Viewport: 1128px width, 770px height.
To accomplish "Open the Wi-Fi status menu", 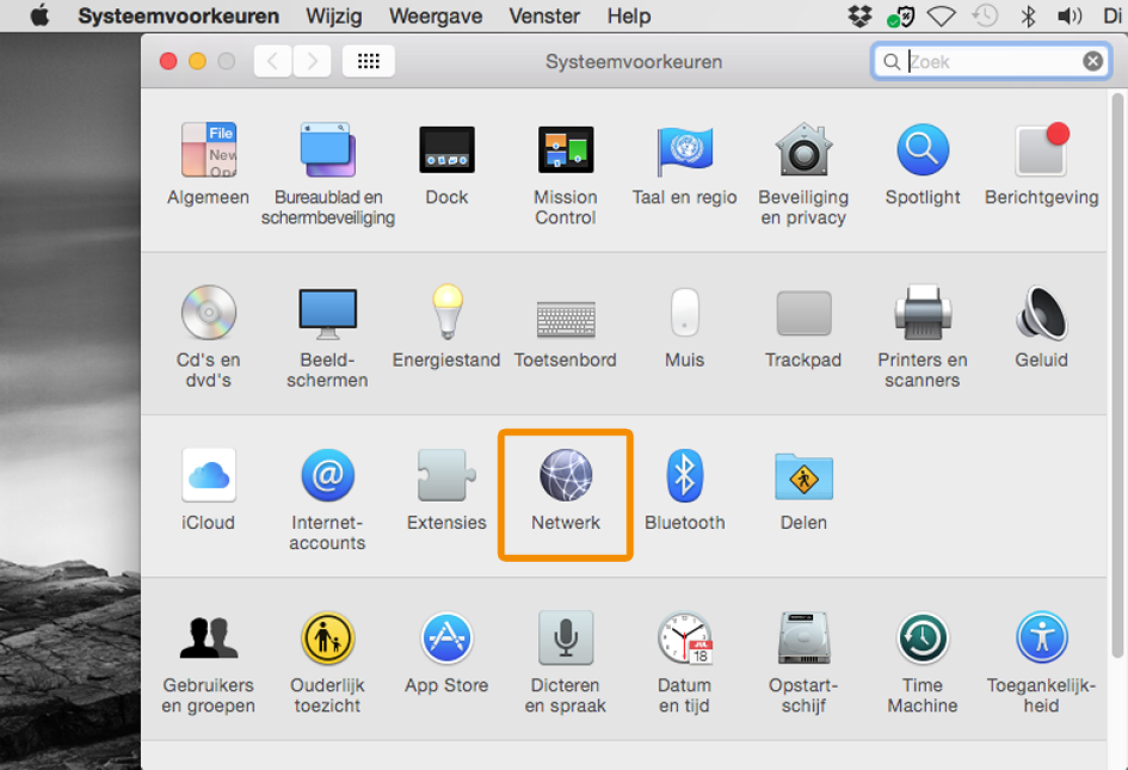I will (941, 16).
